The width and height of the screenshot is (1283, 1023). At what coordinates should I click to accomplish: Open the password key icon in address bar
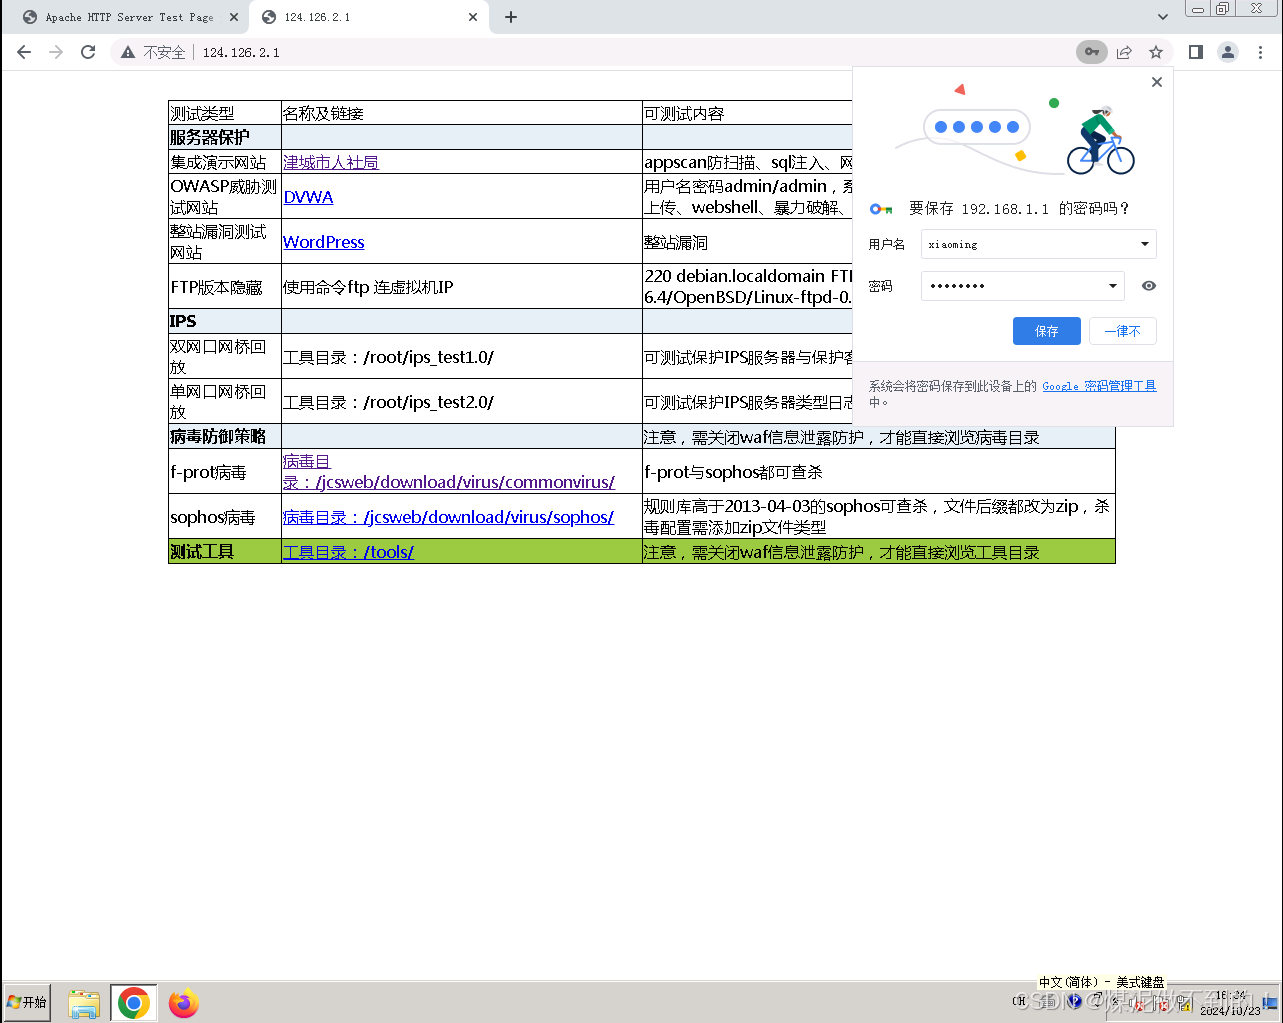1092,52
